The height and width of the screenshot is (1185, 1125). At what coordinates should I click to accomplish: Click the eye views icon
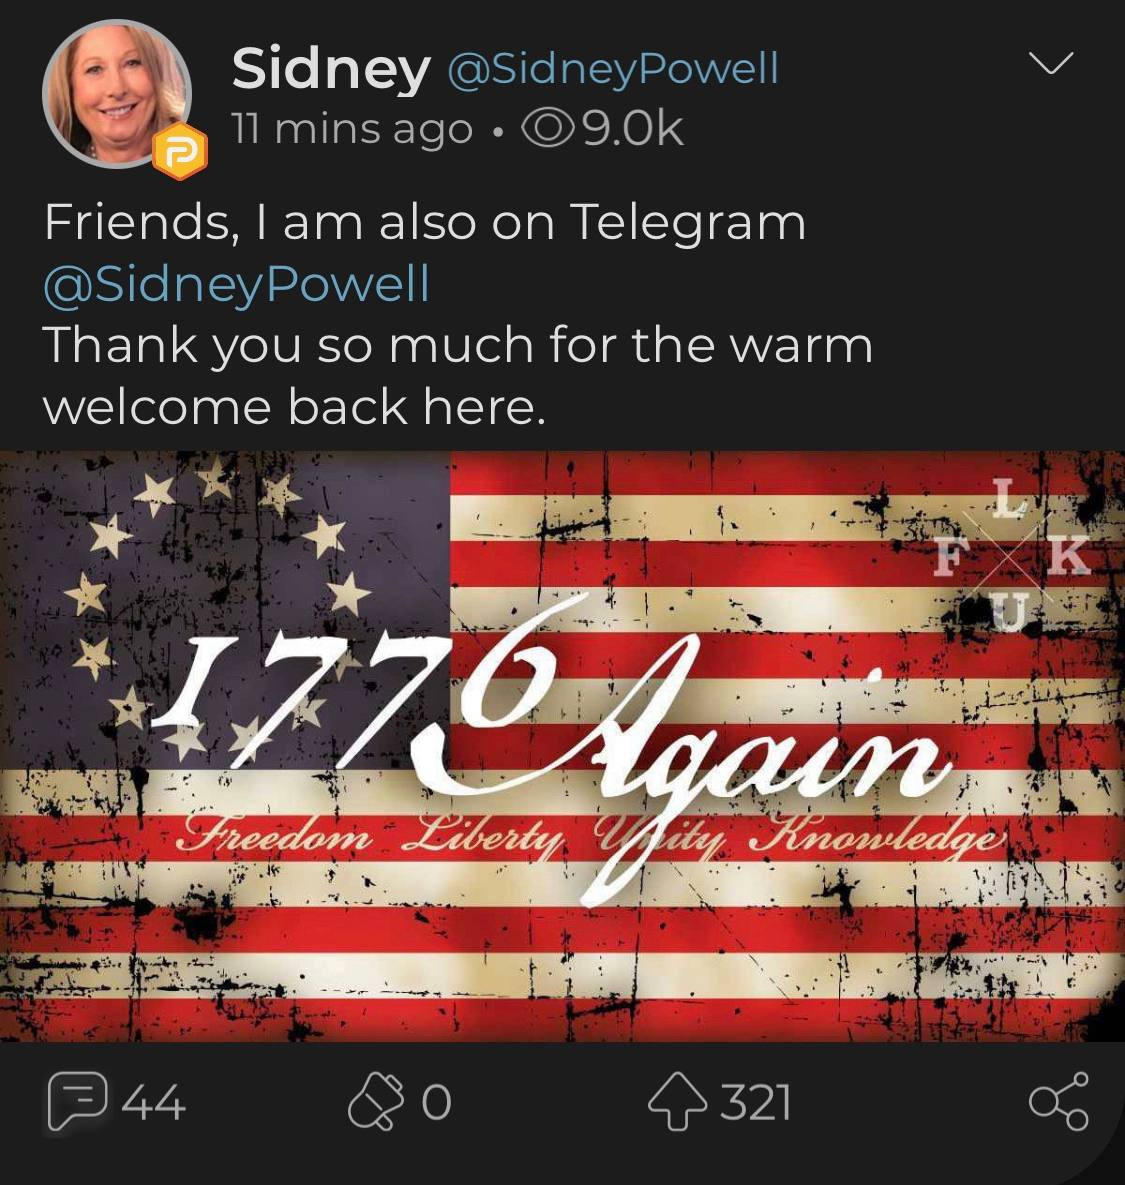pyautogui.click(x=549, y=128)
